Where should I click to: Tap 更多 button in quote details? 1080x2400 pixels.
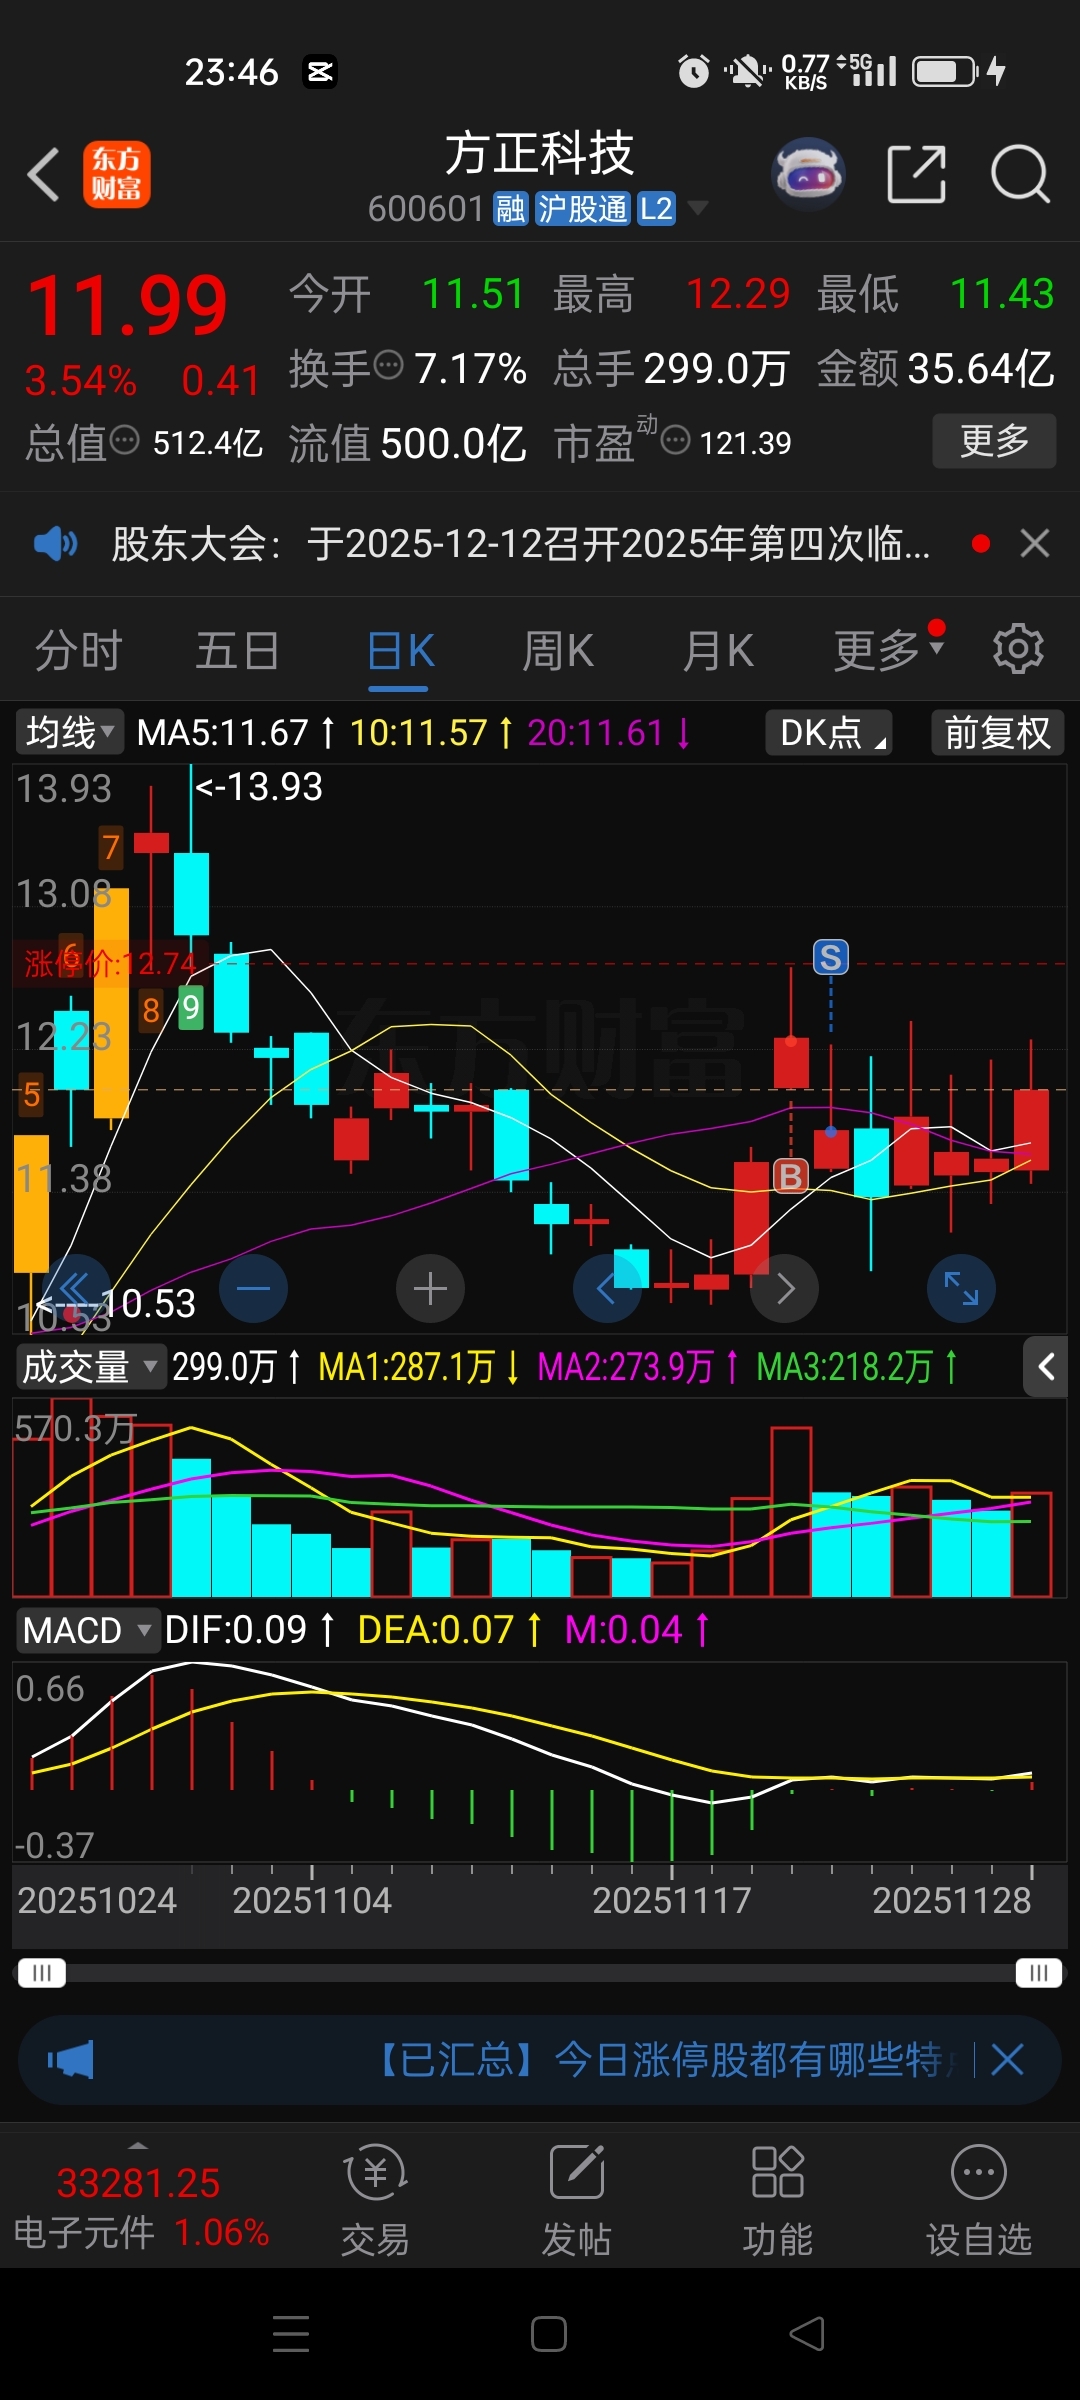[994, 440]
